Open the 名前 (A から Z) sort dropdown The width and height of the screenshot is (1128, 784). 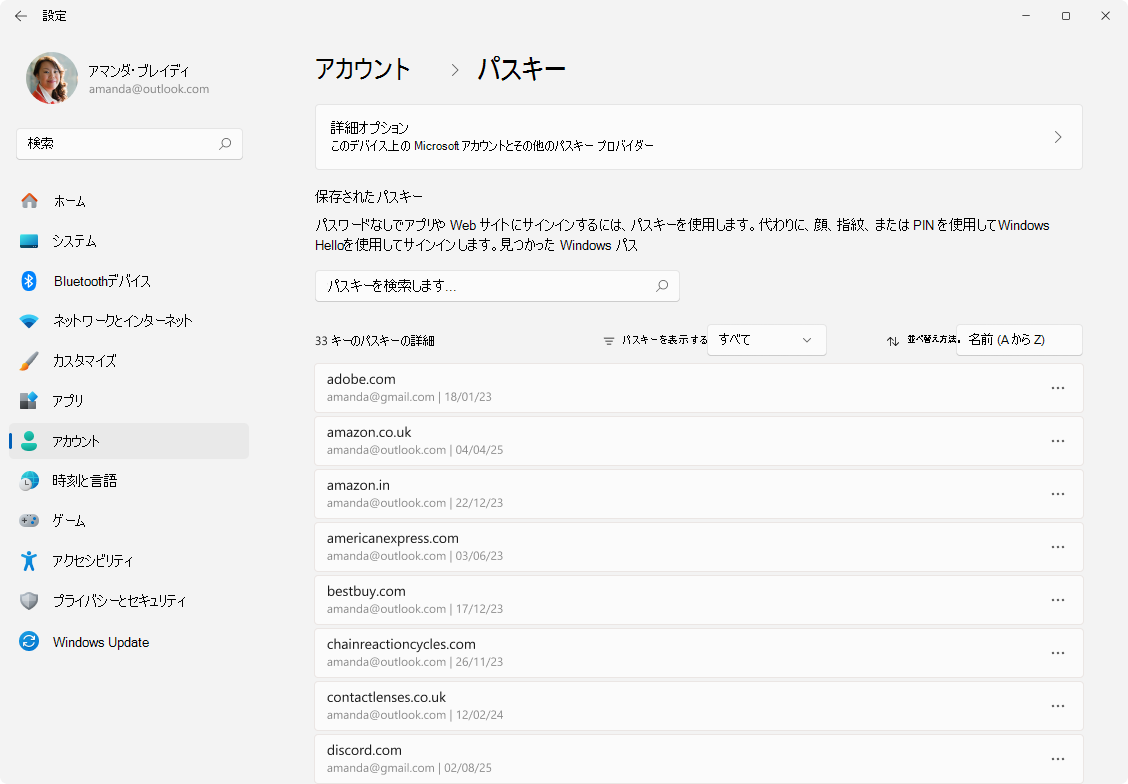pos(1019,339)
